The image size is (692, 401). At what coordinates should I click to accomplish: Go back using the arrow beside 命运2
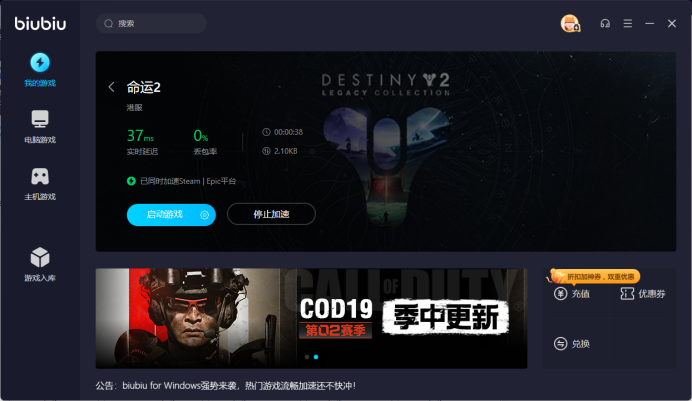112,87
